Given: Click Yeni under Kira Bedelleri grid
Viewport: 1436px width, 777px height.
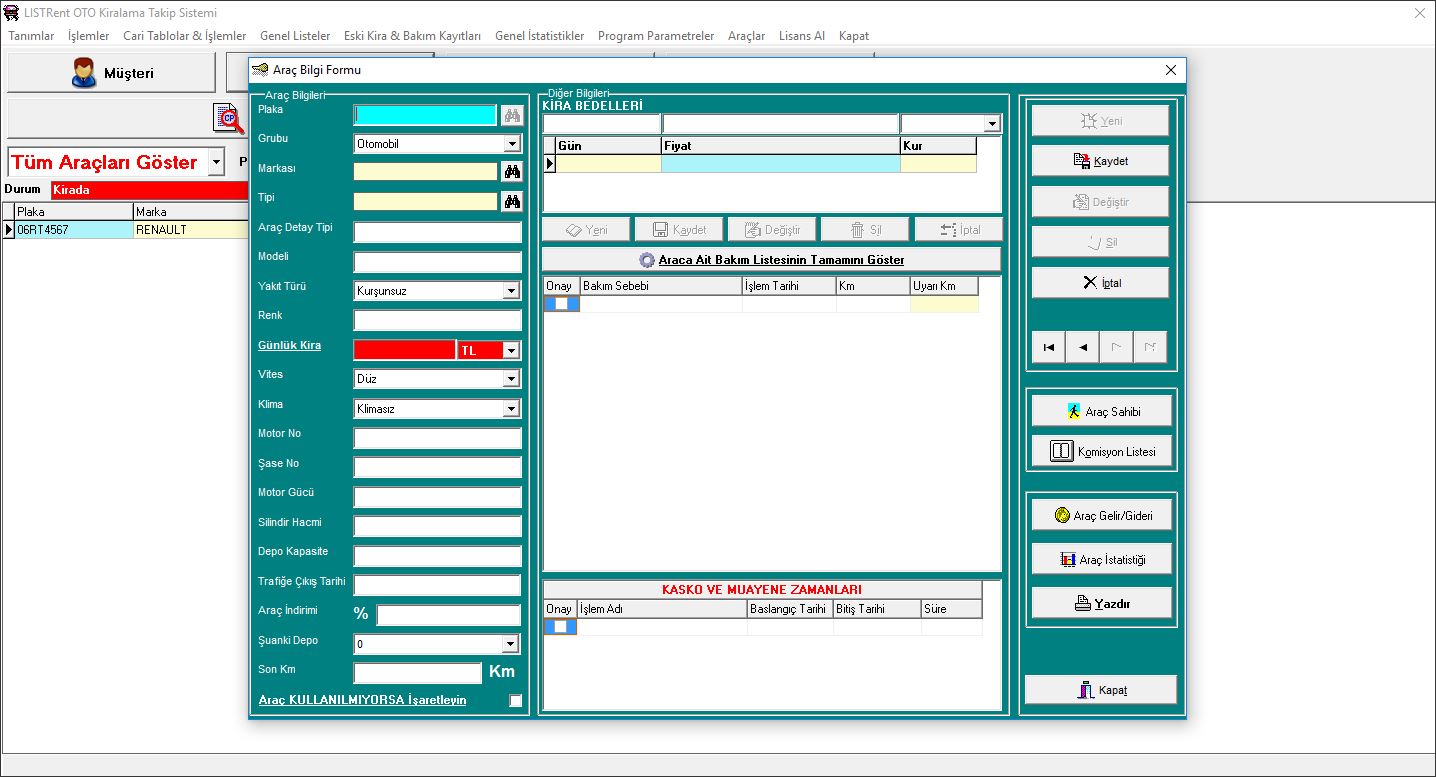Looking at the screenshot, I should tap(587, 230).
